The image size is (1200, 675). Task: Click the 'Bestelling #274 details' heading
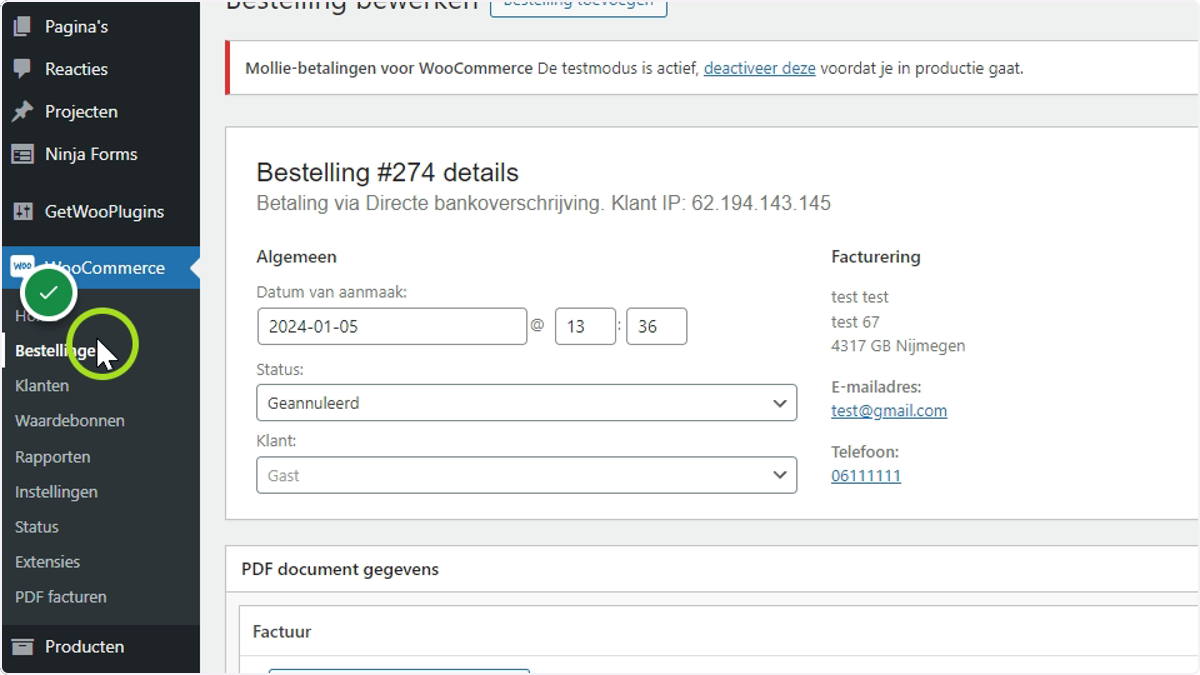388,172
